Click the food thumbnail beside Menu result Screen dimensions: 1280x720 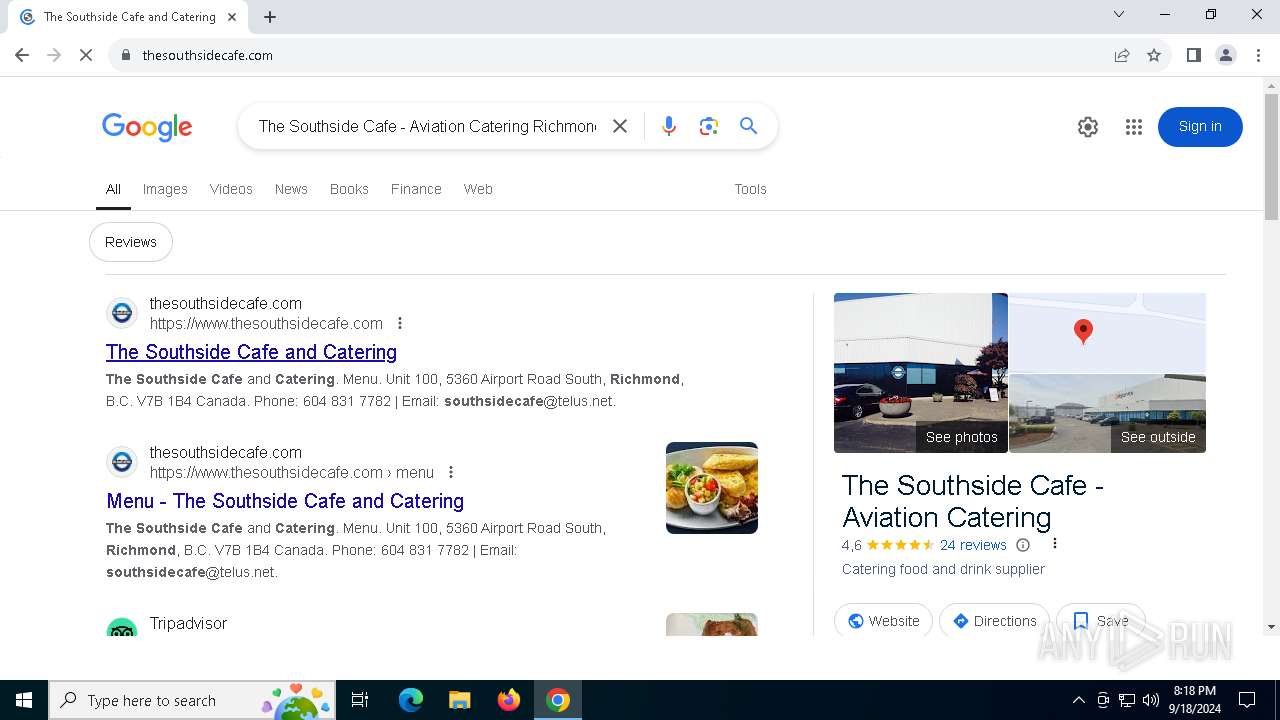[712, 488]
